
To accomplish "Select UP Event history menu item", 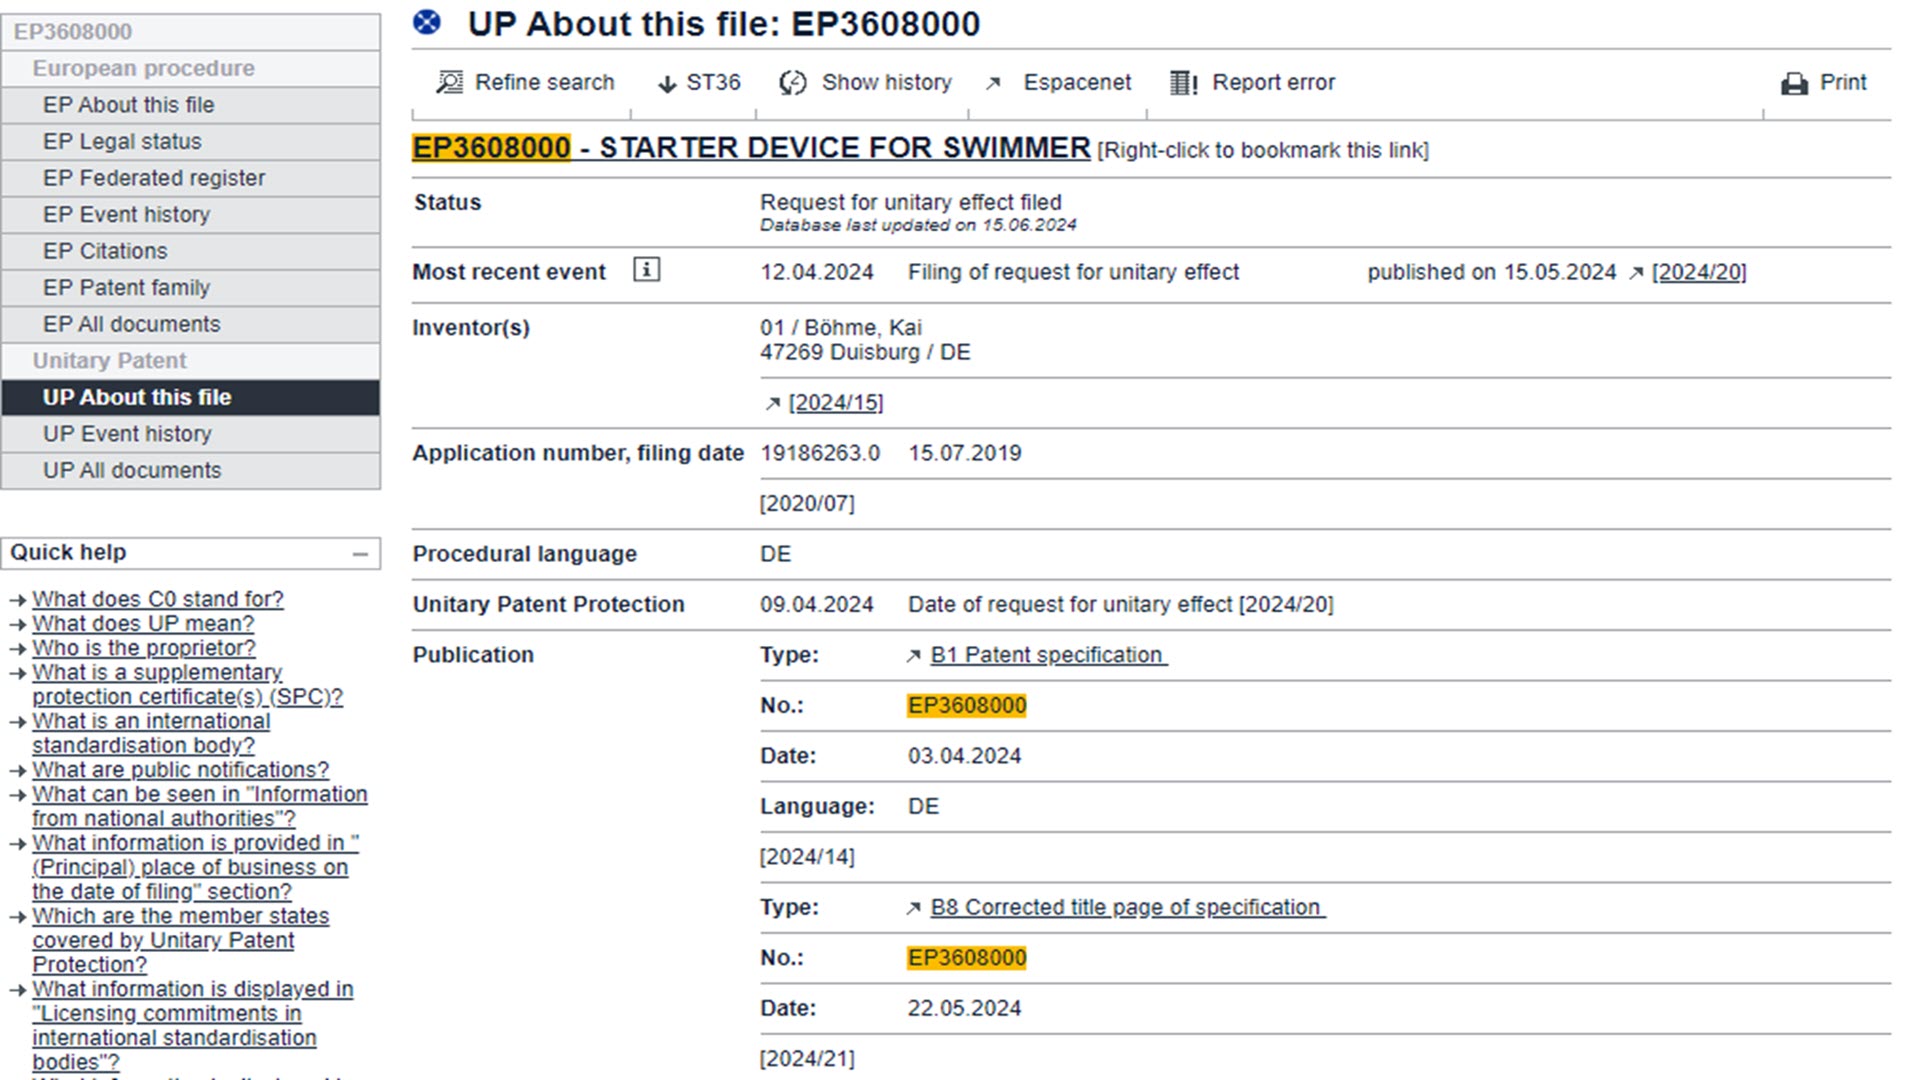I will [x=127, y=434].
